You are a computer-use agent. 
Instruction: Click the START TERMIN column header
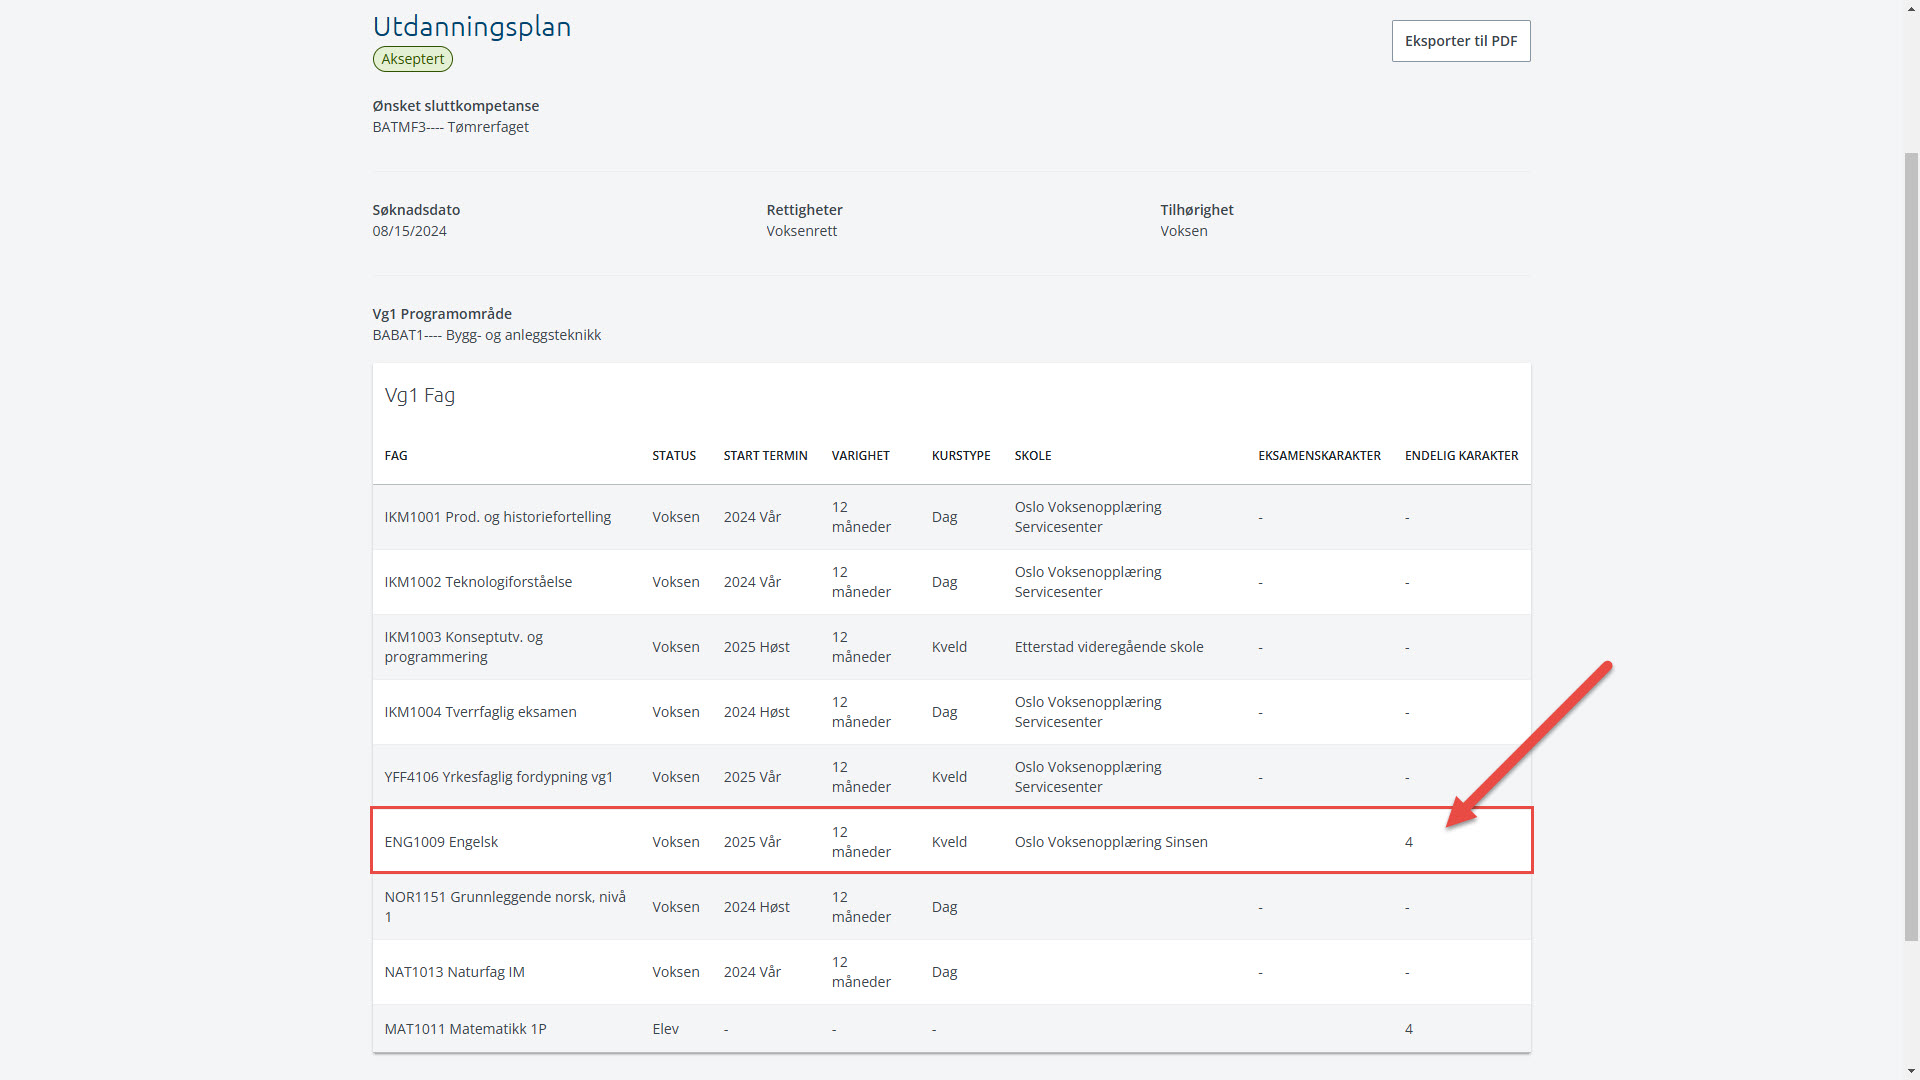click(765, 456)
